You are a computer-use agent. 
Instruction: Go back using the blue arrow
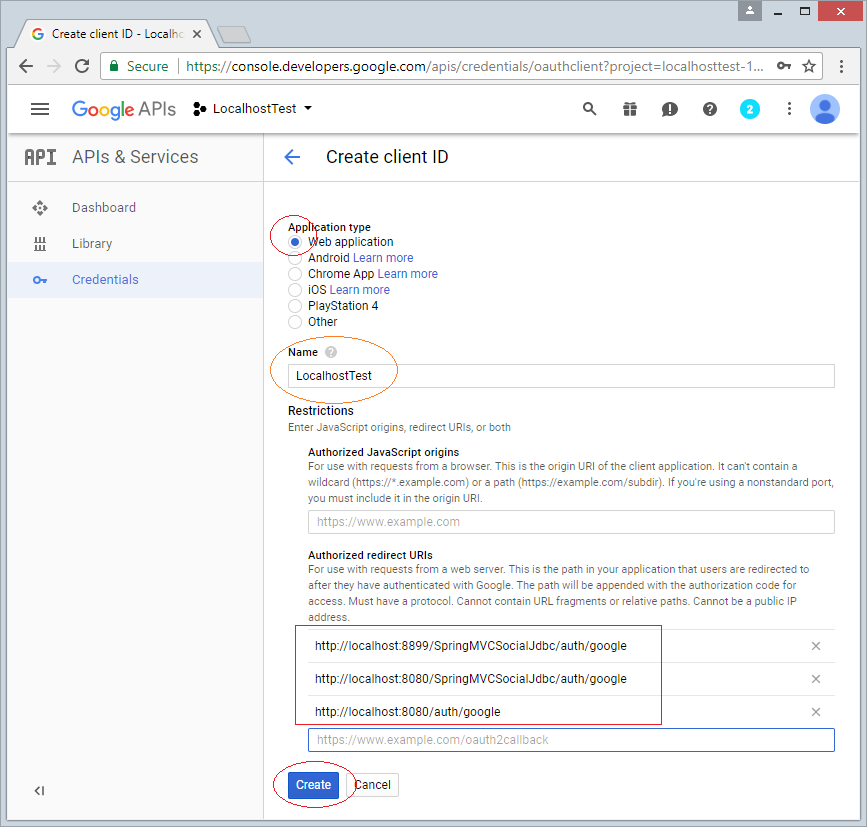coord(292,157)
